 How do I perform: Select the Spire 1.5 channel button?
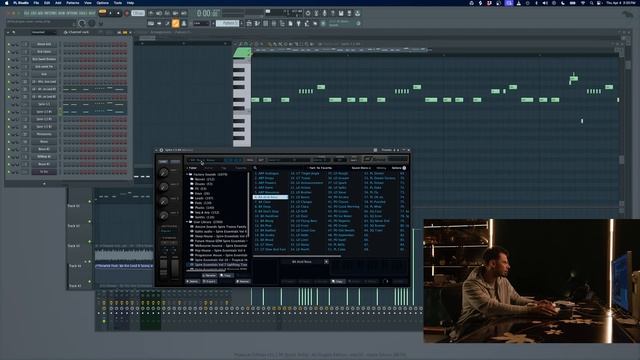pyautogui.click(x=44, y=104)
